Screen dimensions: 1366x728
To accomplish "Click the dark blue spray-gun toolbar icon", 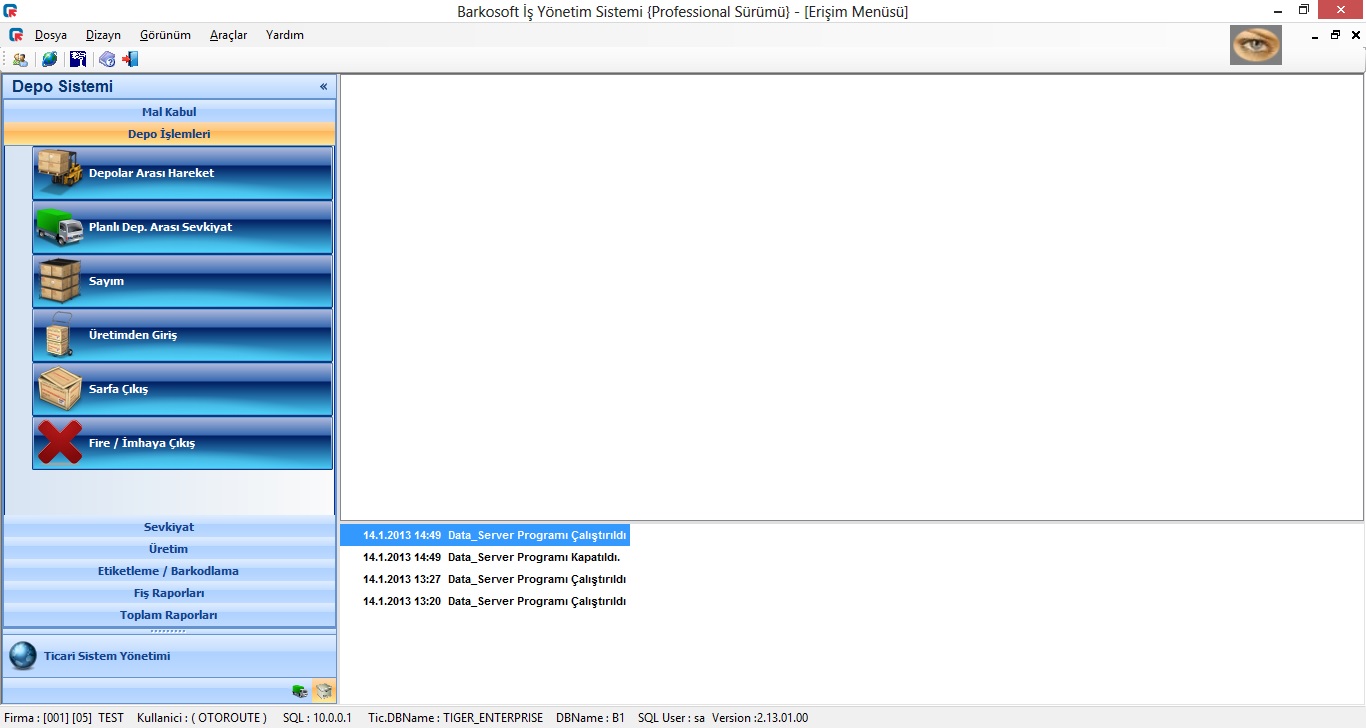I will pos(78,59).
